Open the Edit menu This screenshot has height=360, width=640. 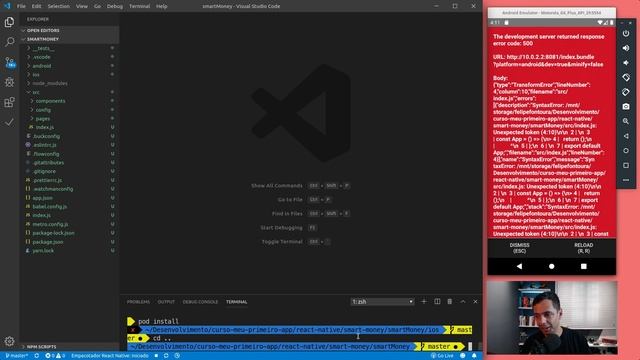click(x=36, y=6)
